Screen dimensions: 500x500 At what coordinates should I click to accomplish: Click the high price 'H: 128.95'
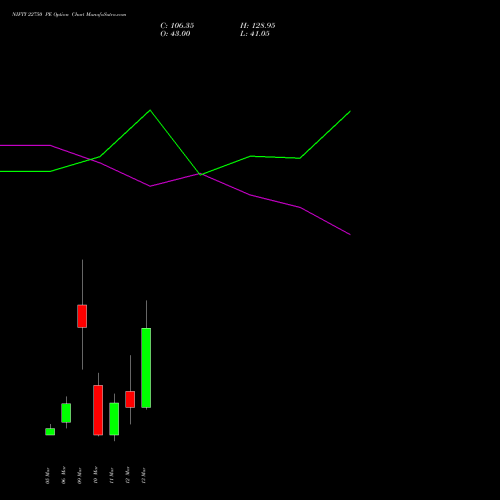pyautogui.click(x=258, y=26)
